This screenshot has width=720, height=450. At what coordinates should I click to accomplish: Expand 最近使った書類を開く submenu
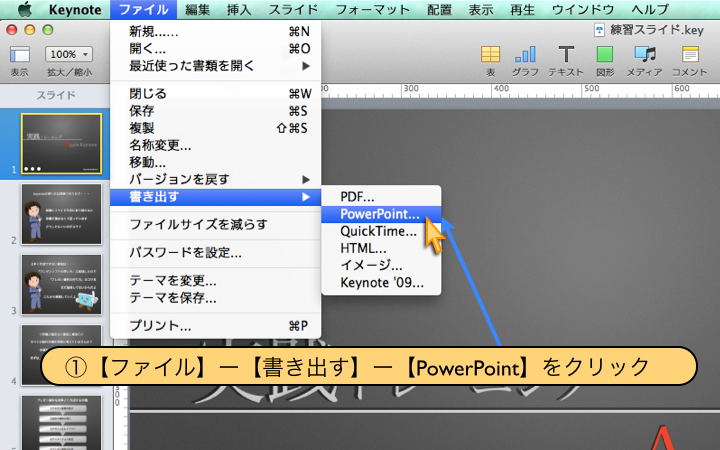point(215,66)
